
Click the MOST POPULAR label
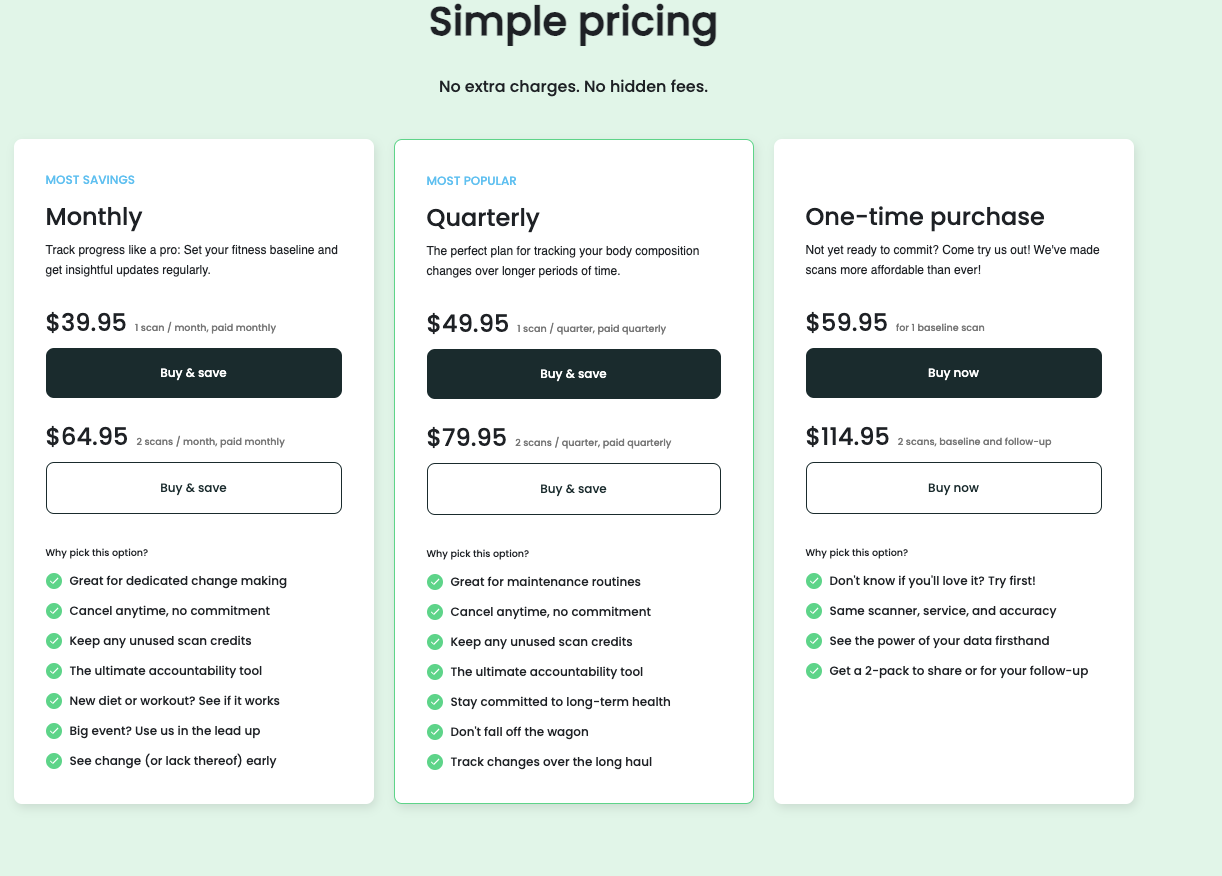coord(471,181)
